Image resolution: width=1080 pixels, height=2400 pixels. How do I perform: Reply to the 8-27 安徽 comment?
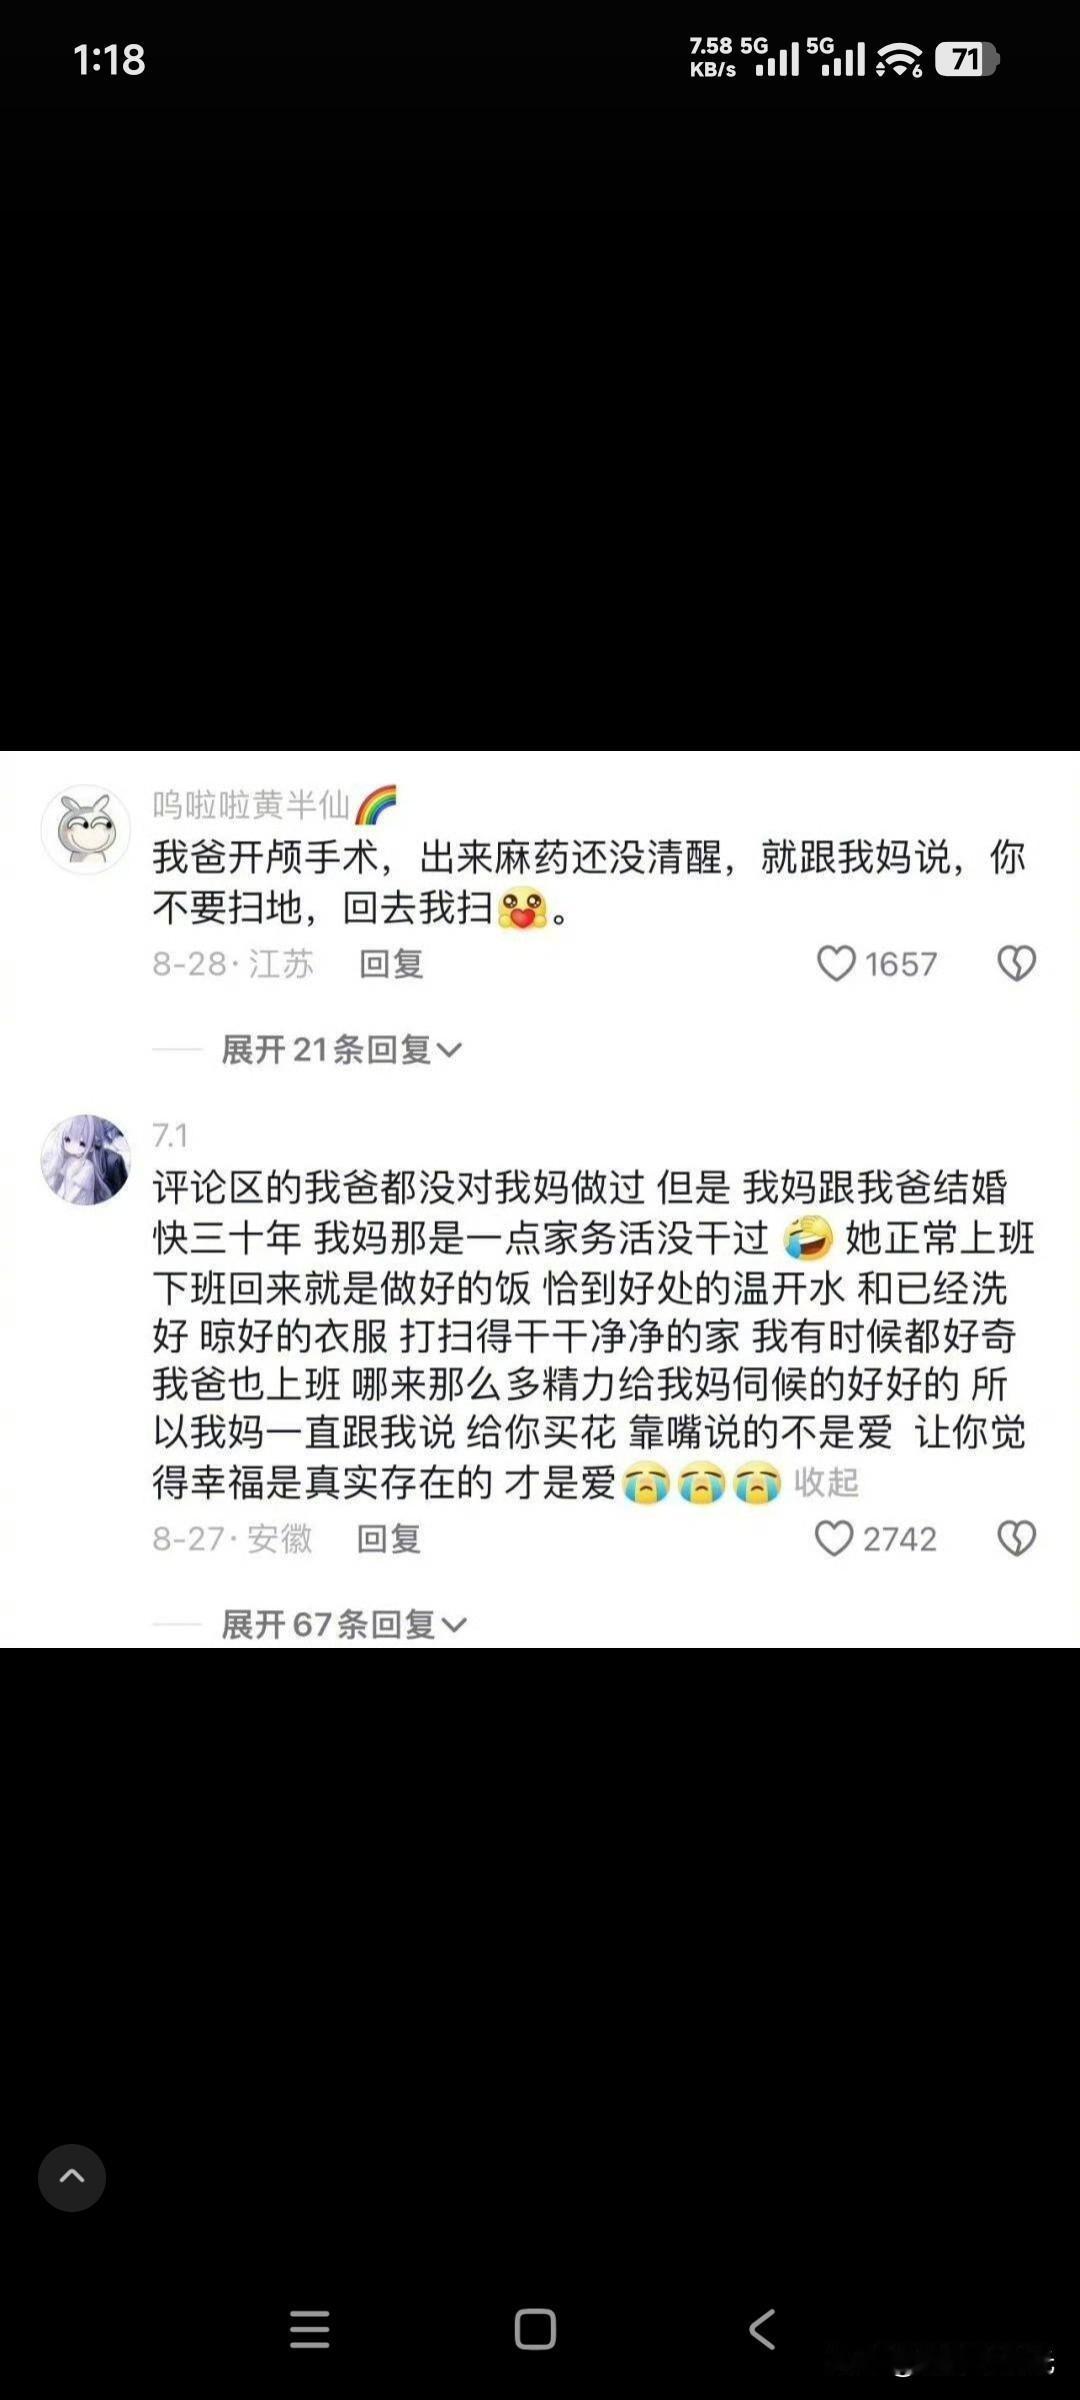[389, 1538]
